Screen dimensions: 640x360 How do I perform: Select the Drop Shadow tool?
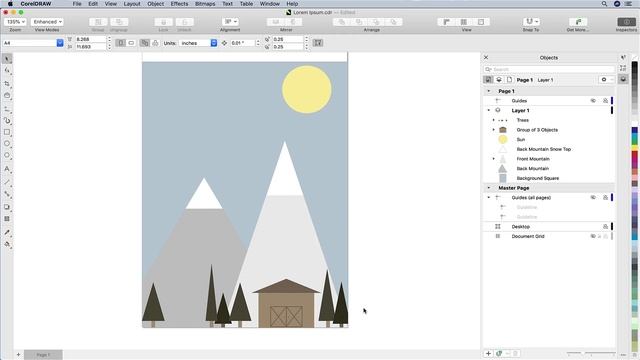click(x=7, y=207)
